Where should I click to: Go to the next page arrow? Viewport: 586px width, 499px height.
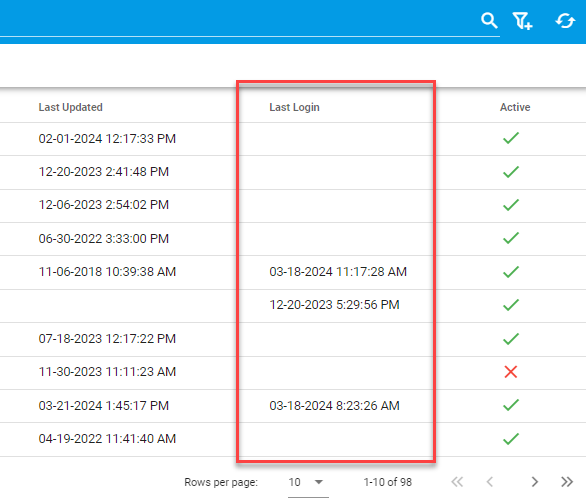(535, 482)
